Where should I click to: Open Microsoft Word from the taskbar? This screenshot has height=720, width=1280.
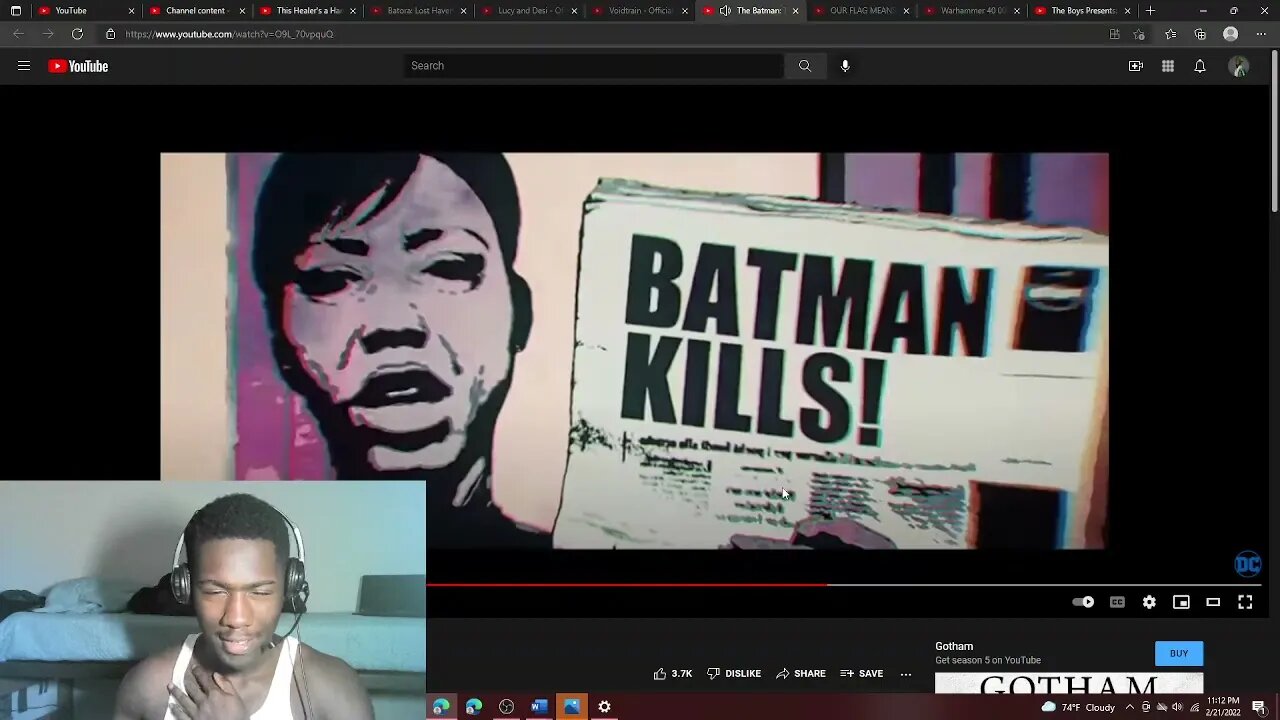[x=539, y=707]
